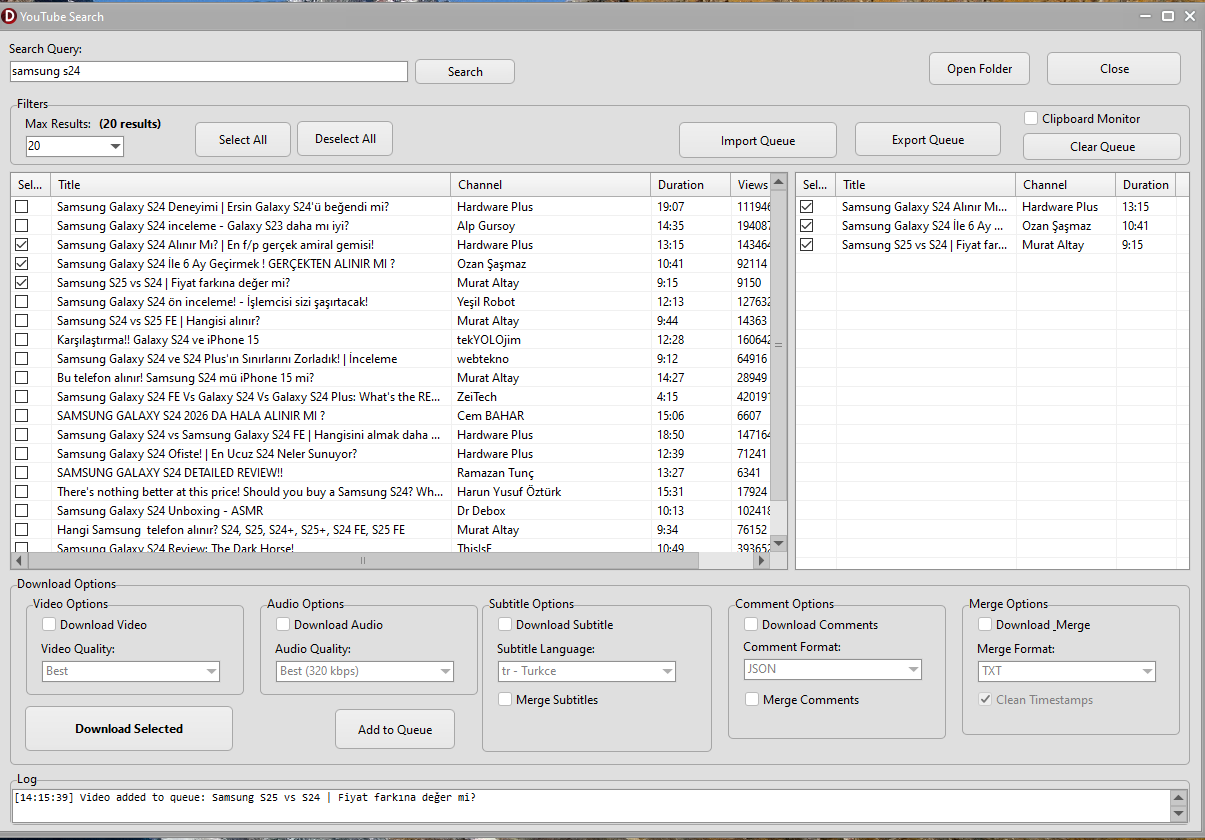Click the app logo icon in the title bar
The height and width of the screenshot is (840, 1205).
tap(10, 16)
